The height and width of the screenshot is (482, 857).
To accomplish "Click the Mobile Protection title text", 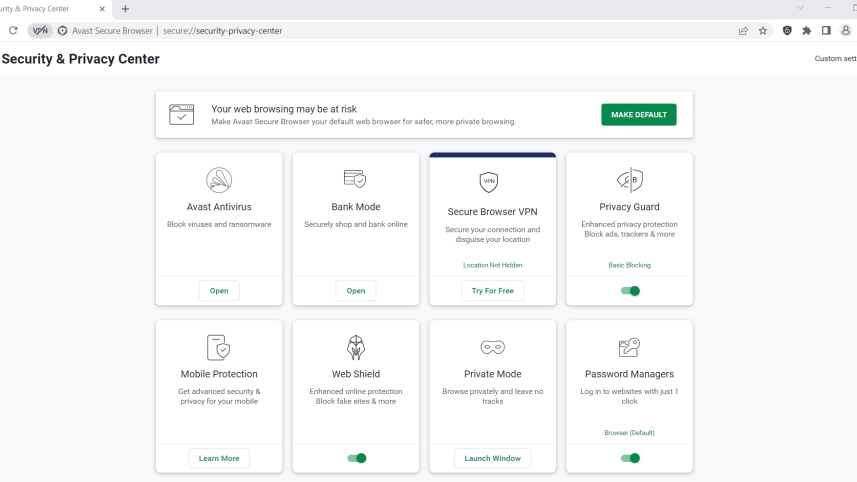I will pos(219,374).
